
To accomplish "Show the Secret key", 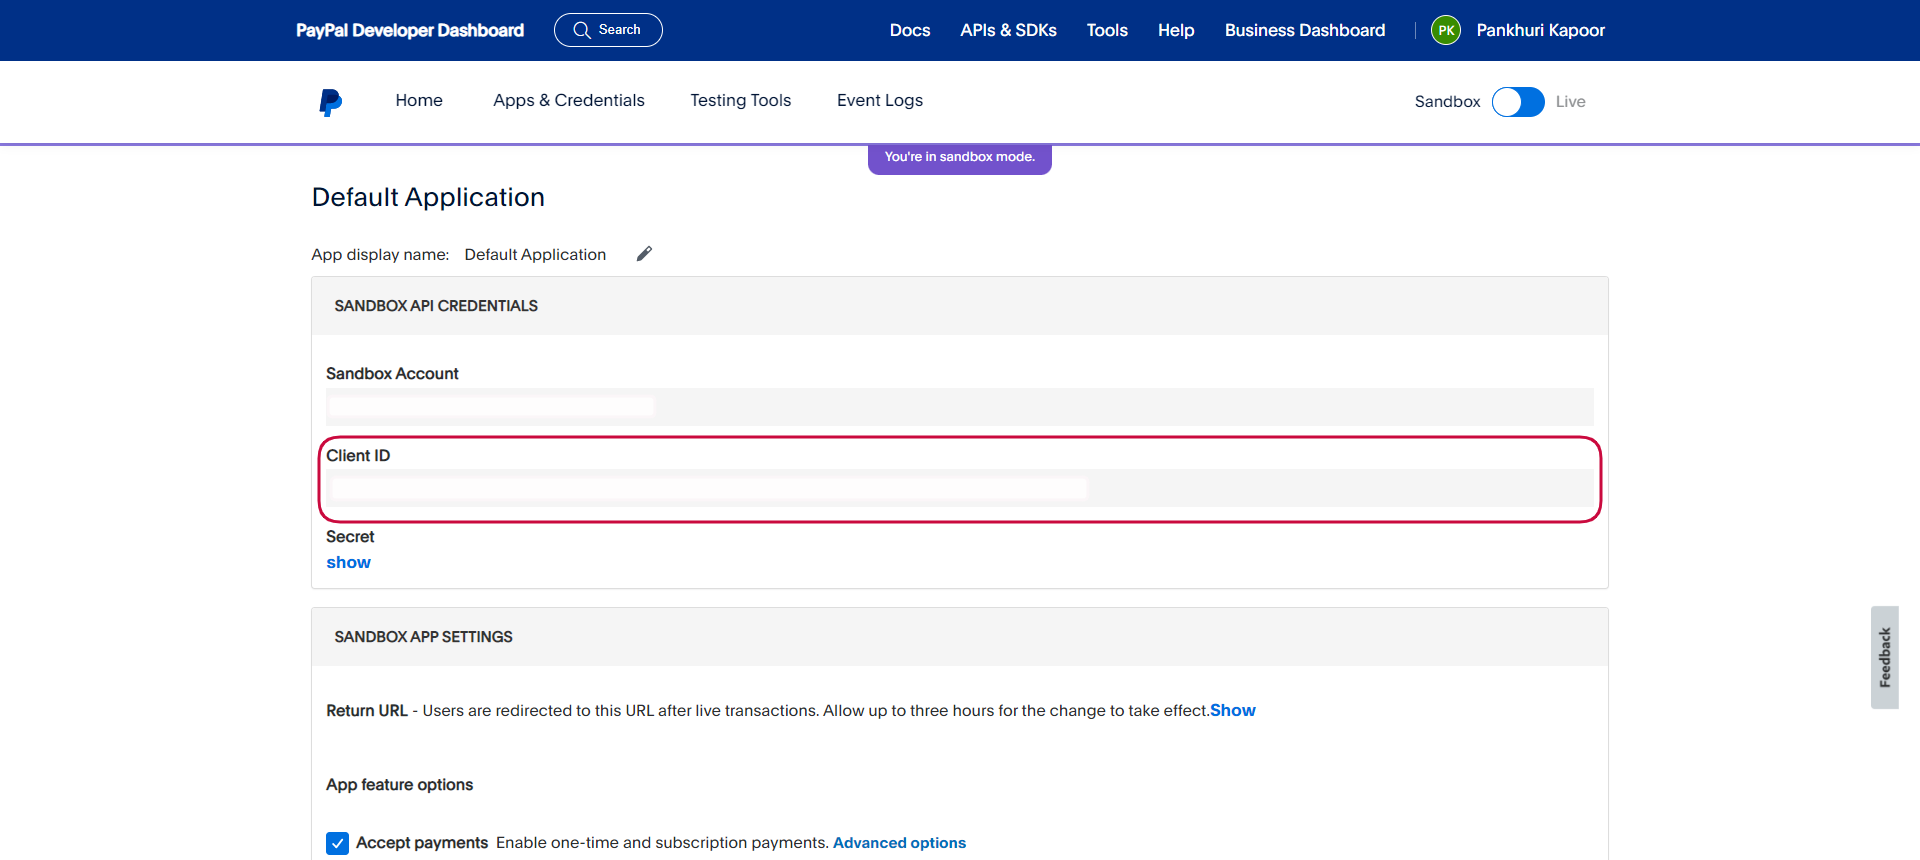I will [x=348, y=562].
